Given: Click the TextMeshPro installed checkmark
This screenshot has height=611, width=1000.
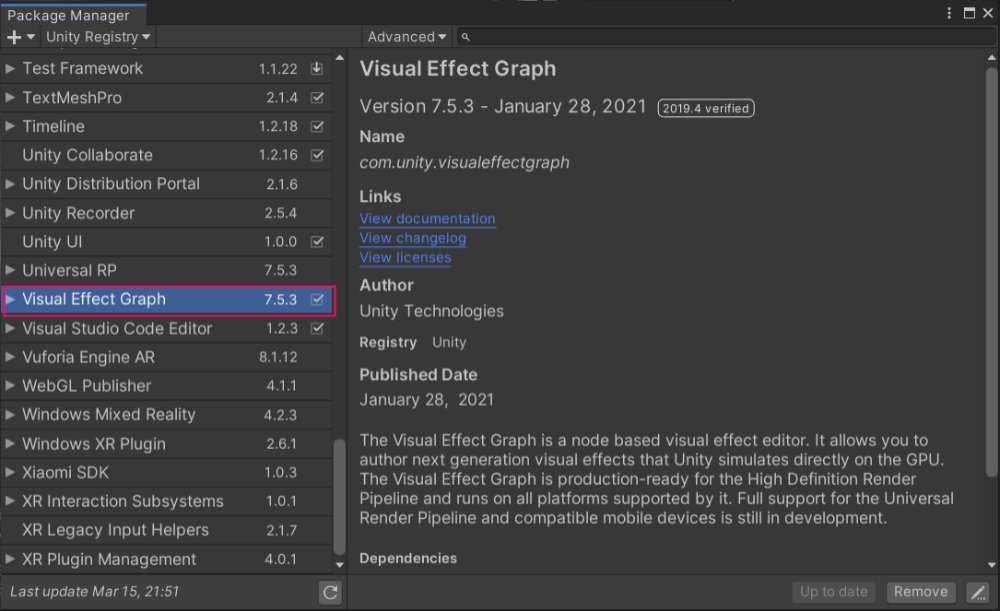Looking at the screenshot, I should pos(317,98).
